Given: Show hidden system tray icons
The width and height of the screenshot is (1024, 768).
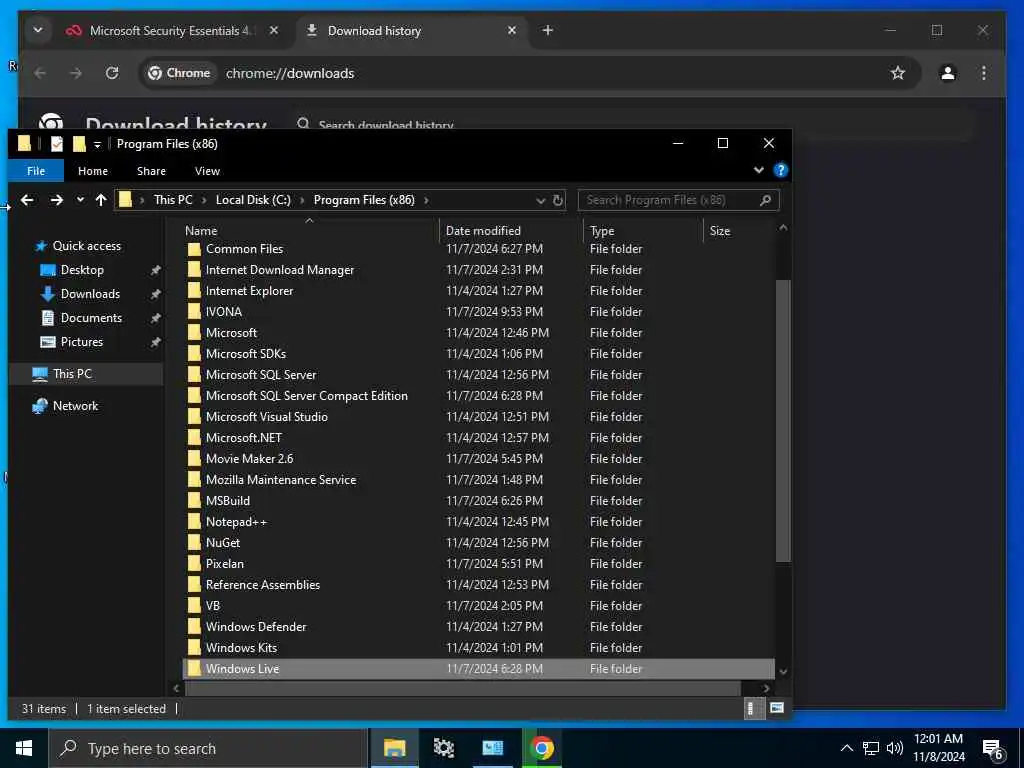Looking at the screenshot, I should [846, 748].
